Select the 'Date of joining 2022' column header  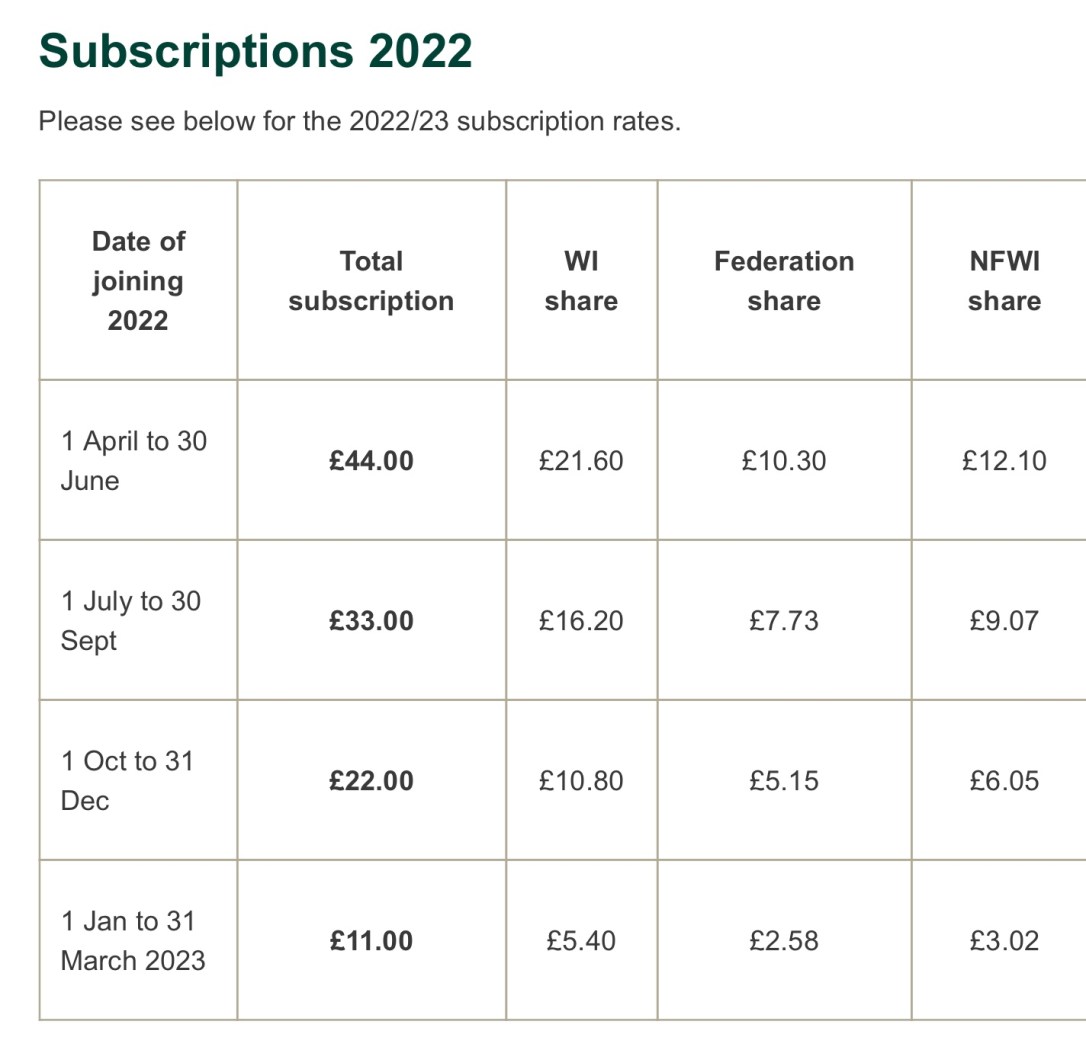pos(138,281)
